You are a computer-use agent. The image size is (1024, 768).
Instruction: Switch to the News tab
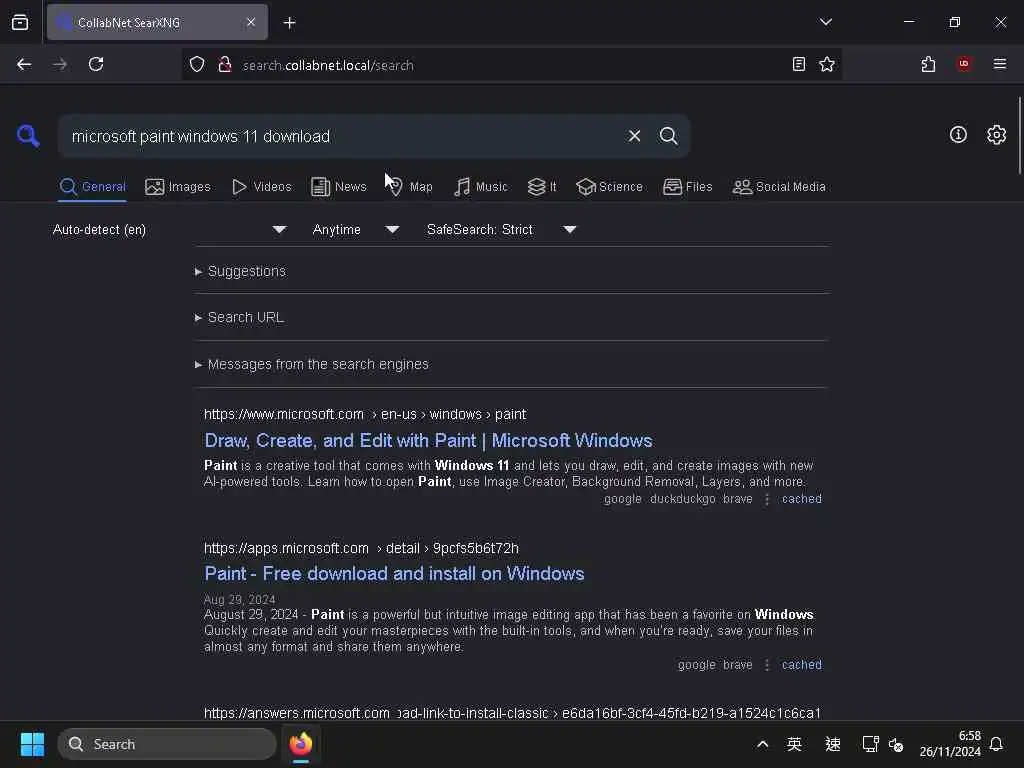tap(339, 187)
